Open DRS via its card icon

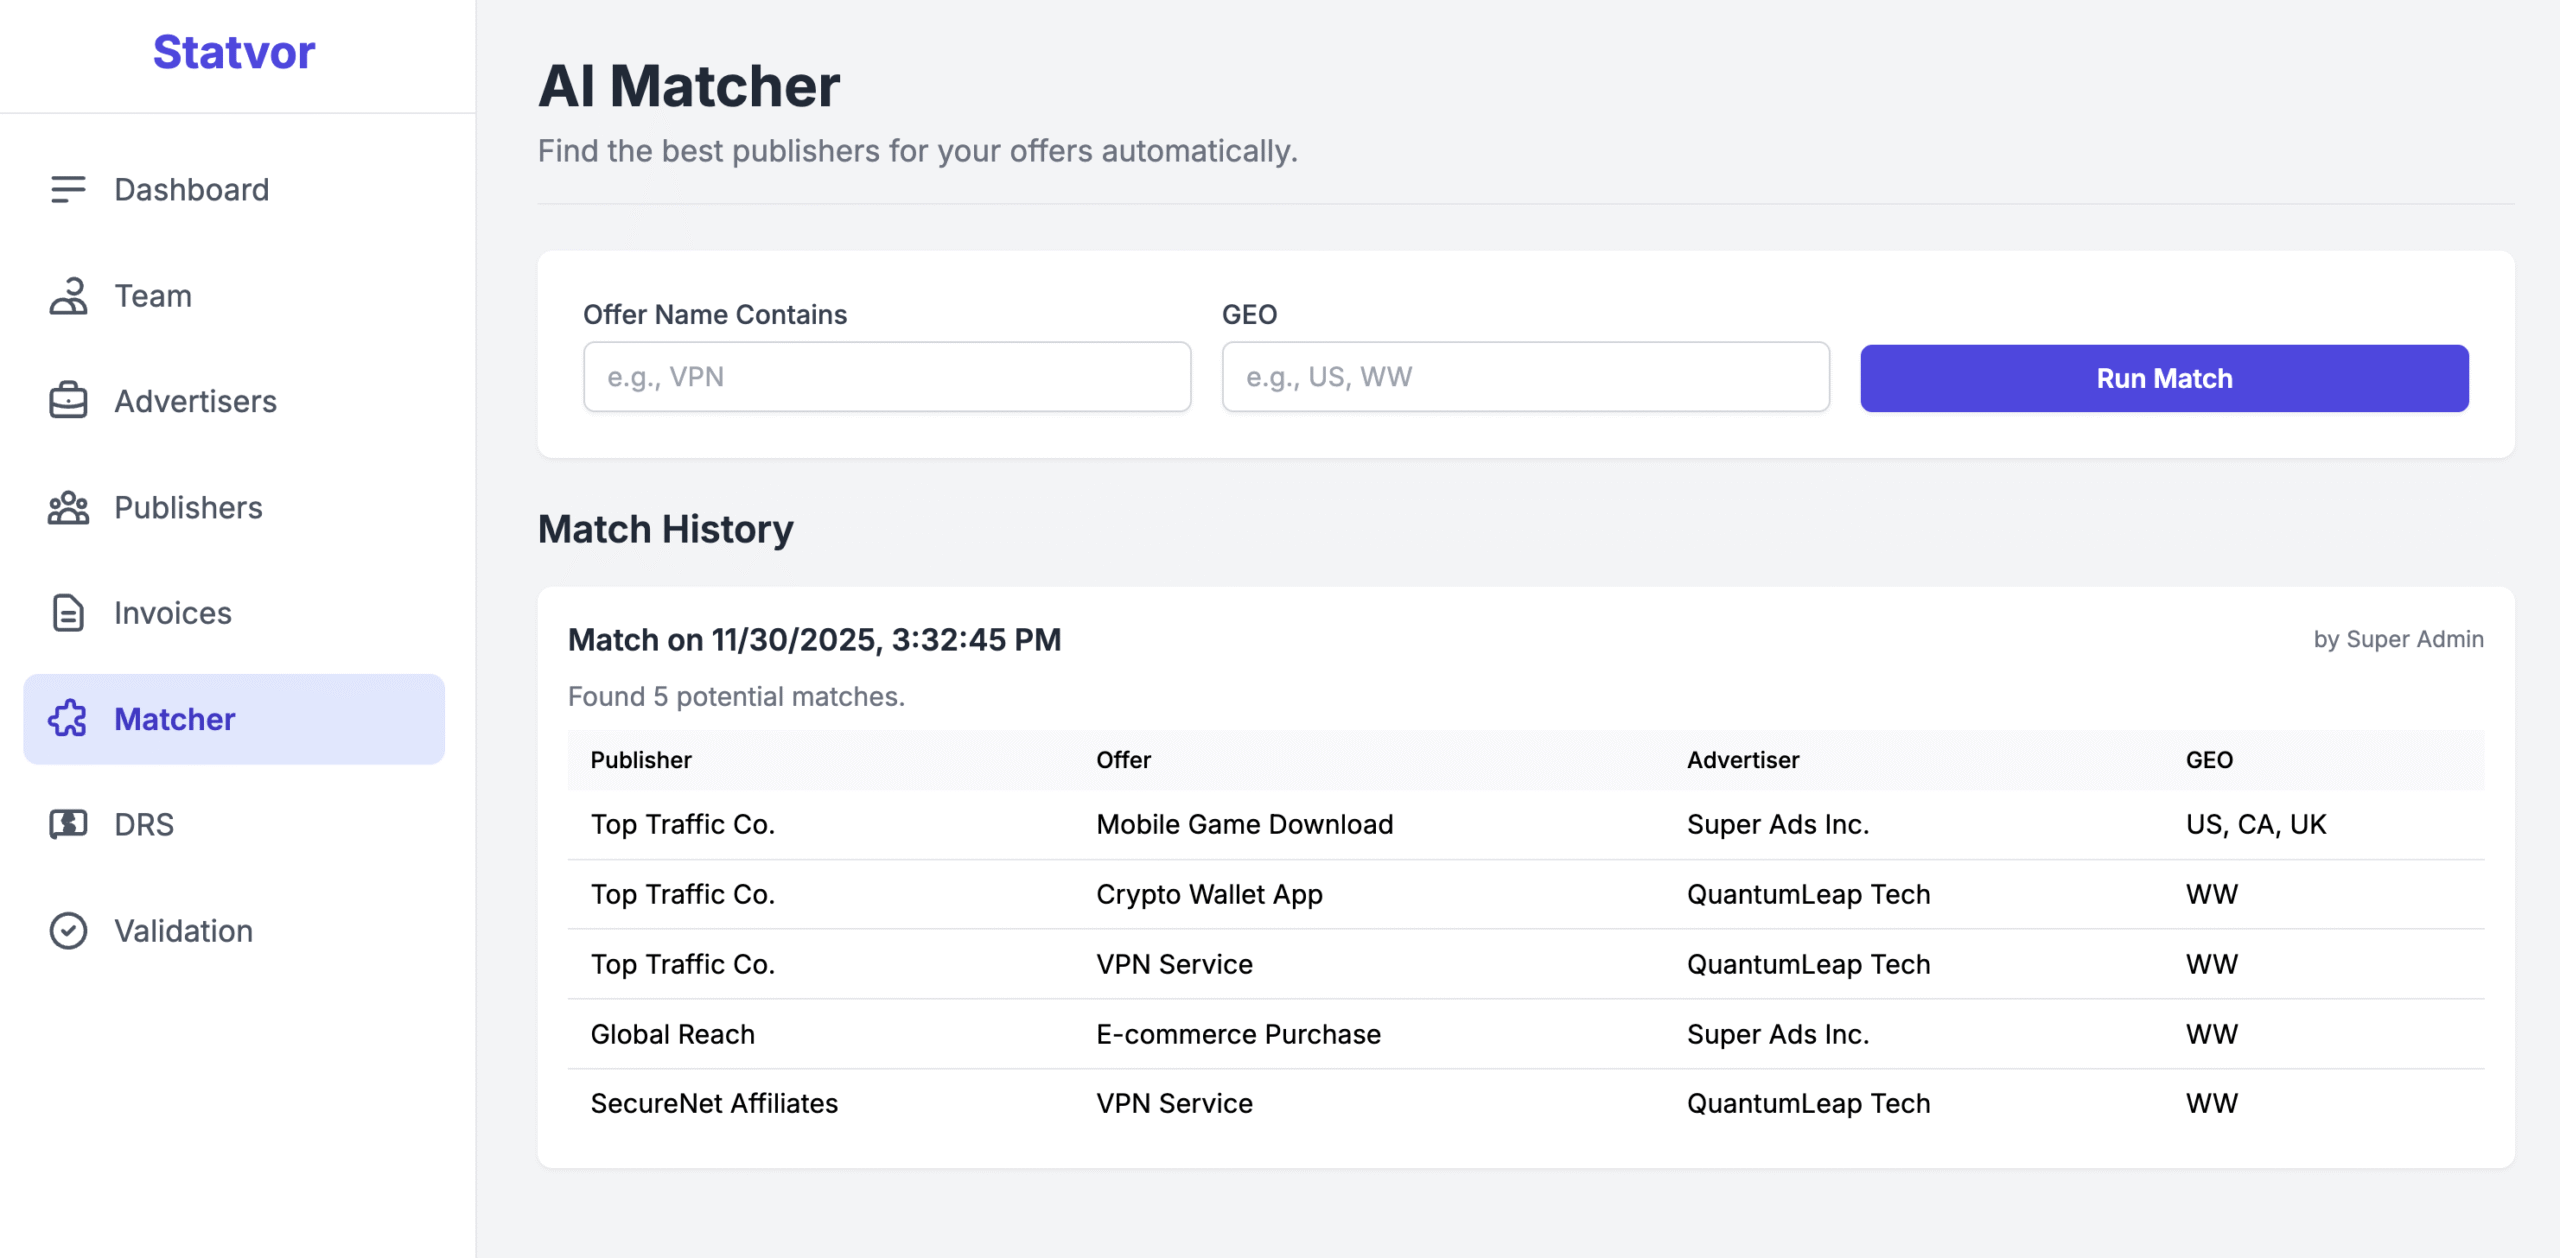pyautogui.click(x=67, y=825)
